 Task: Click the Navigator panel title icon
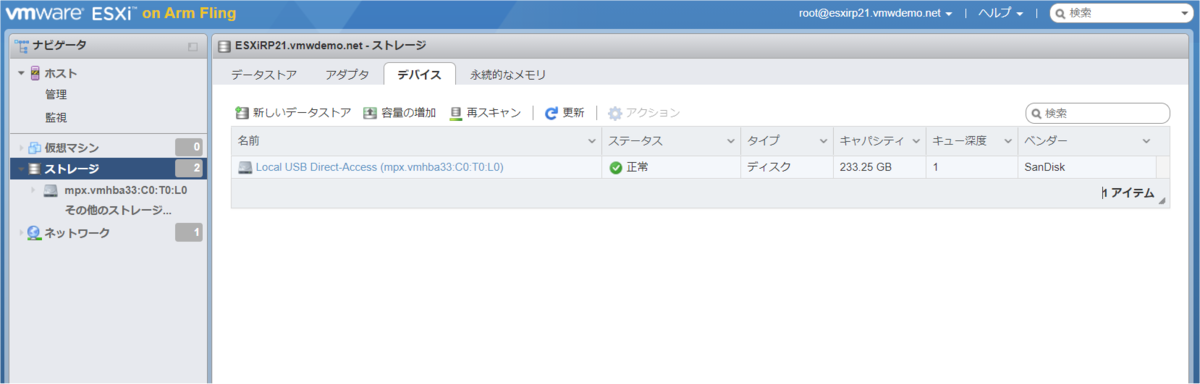[21, 45]
